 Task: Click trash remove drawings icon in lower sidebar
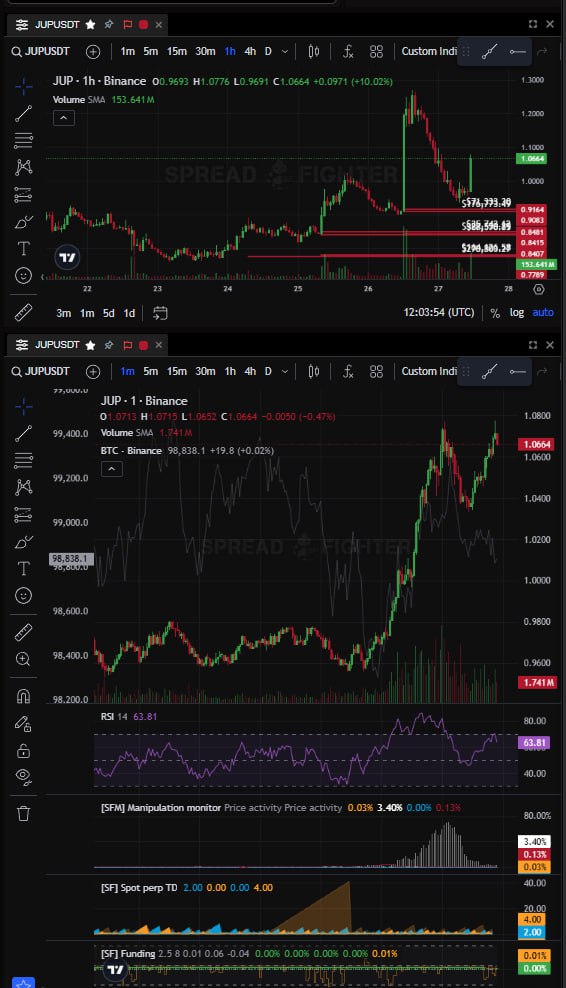pos(23,813)
